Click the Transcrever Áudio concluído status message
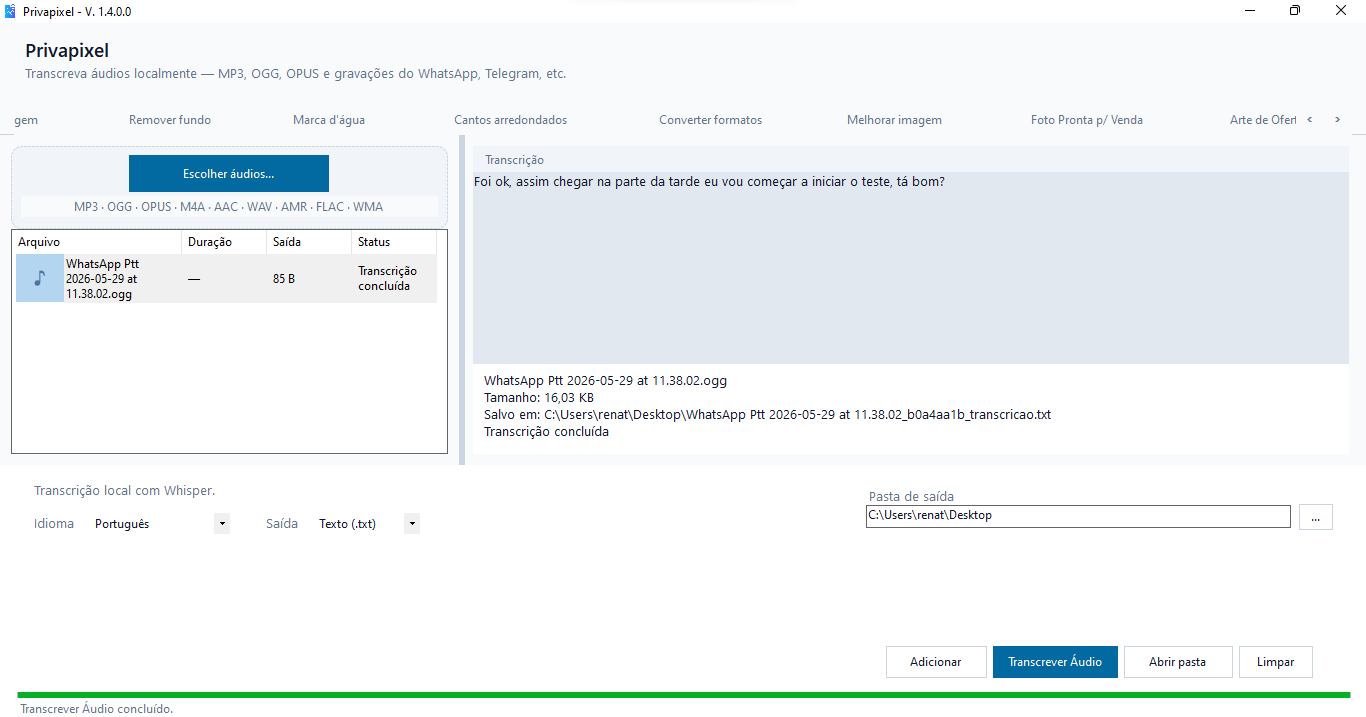The height and width of the screenshot is (717, 1366). [x=97, y=709]
